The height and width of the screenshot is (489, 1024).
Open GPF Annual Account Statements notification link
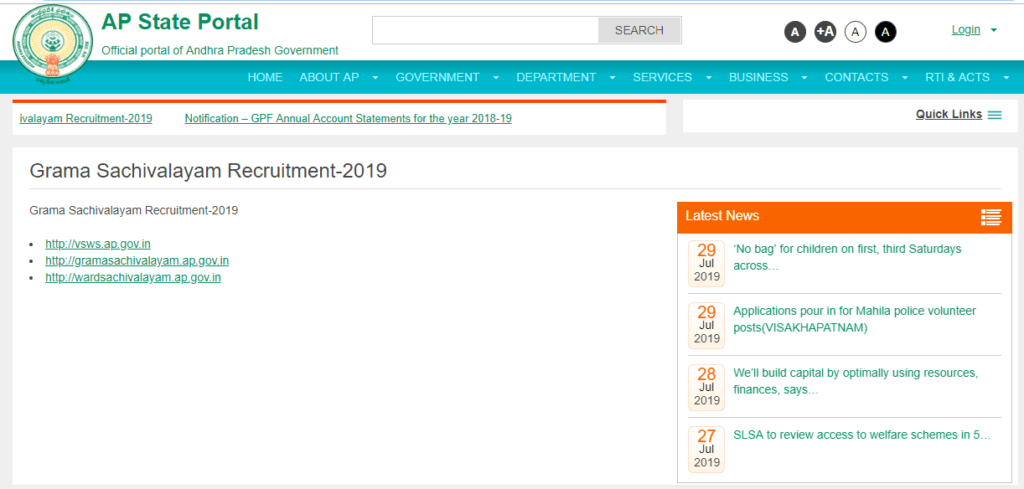click(348, 118)
